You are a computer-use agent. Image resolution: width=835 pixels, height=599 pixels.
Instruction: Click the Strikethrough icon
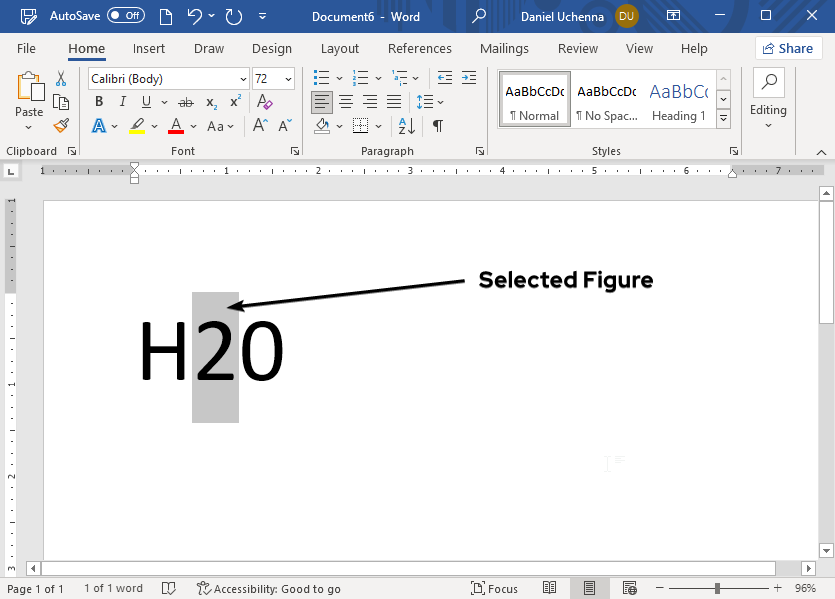(185, 102)
